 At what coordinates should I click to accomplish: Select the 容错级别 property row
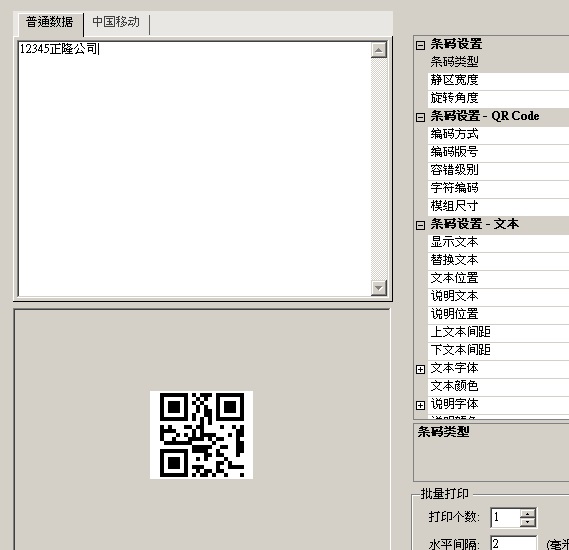[x=499, y=170]
